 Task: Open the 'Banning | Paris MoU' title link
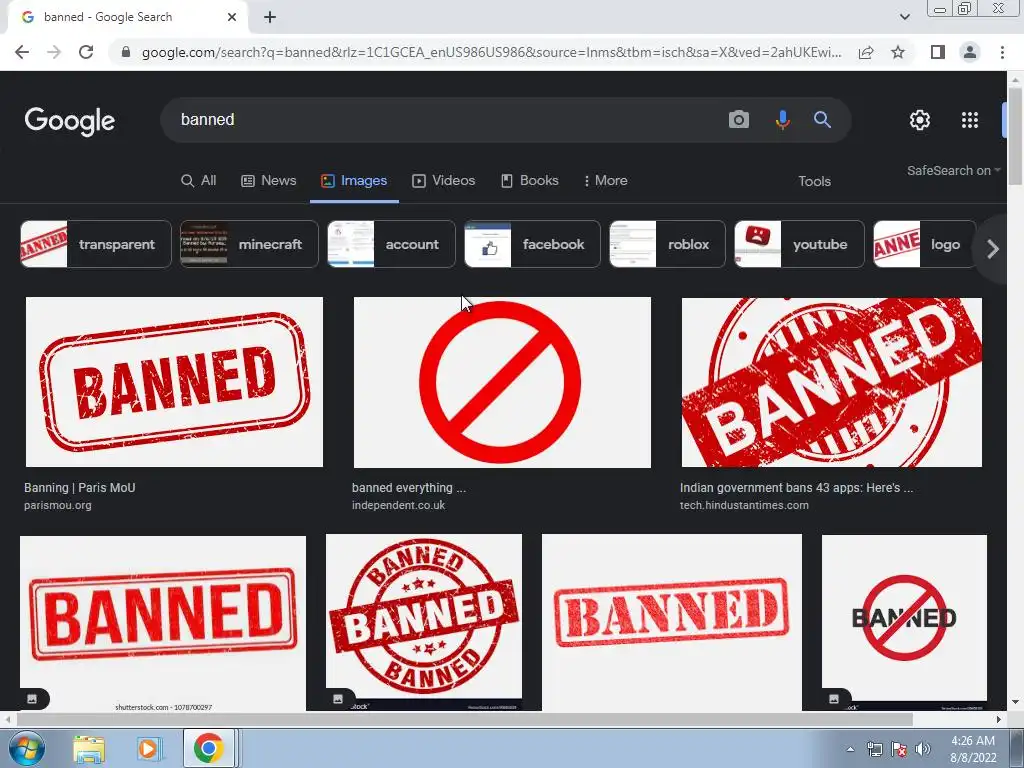tap(80, 488)
